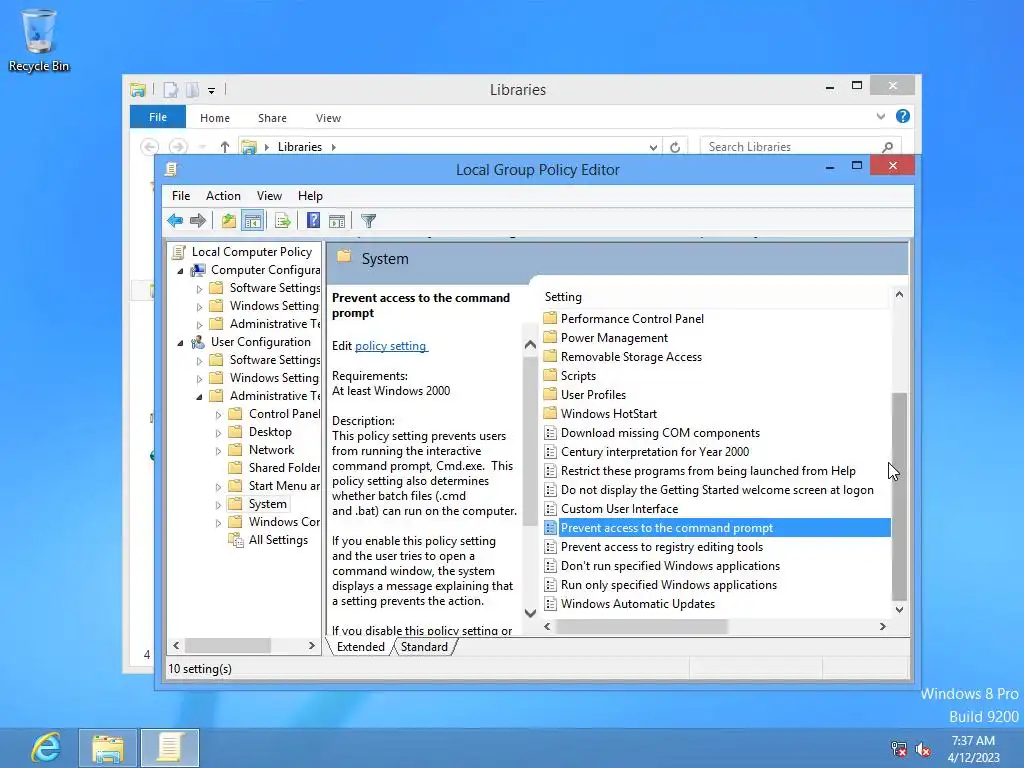Screen dimensions: 1024x768
Task: Click the Libraries window help icon
Action: [903, 116]
